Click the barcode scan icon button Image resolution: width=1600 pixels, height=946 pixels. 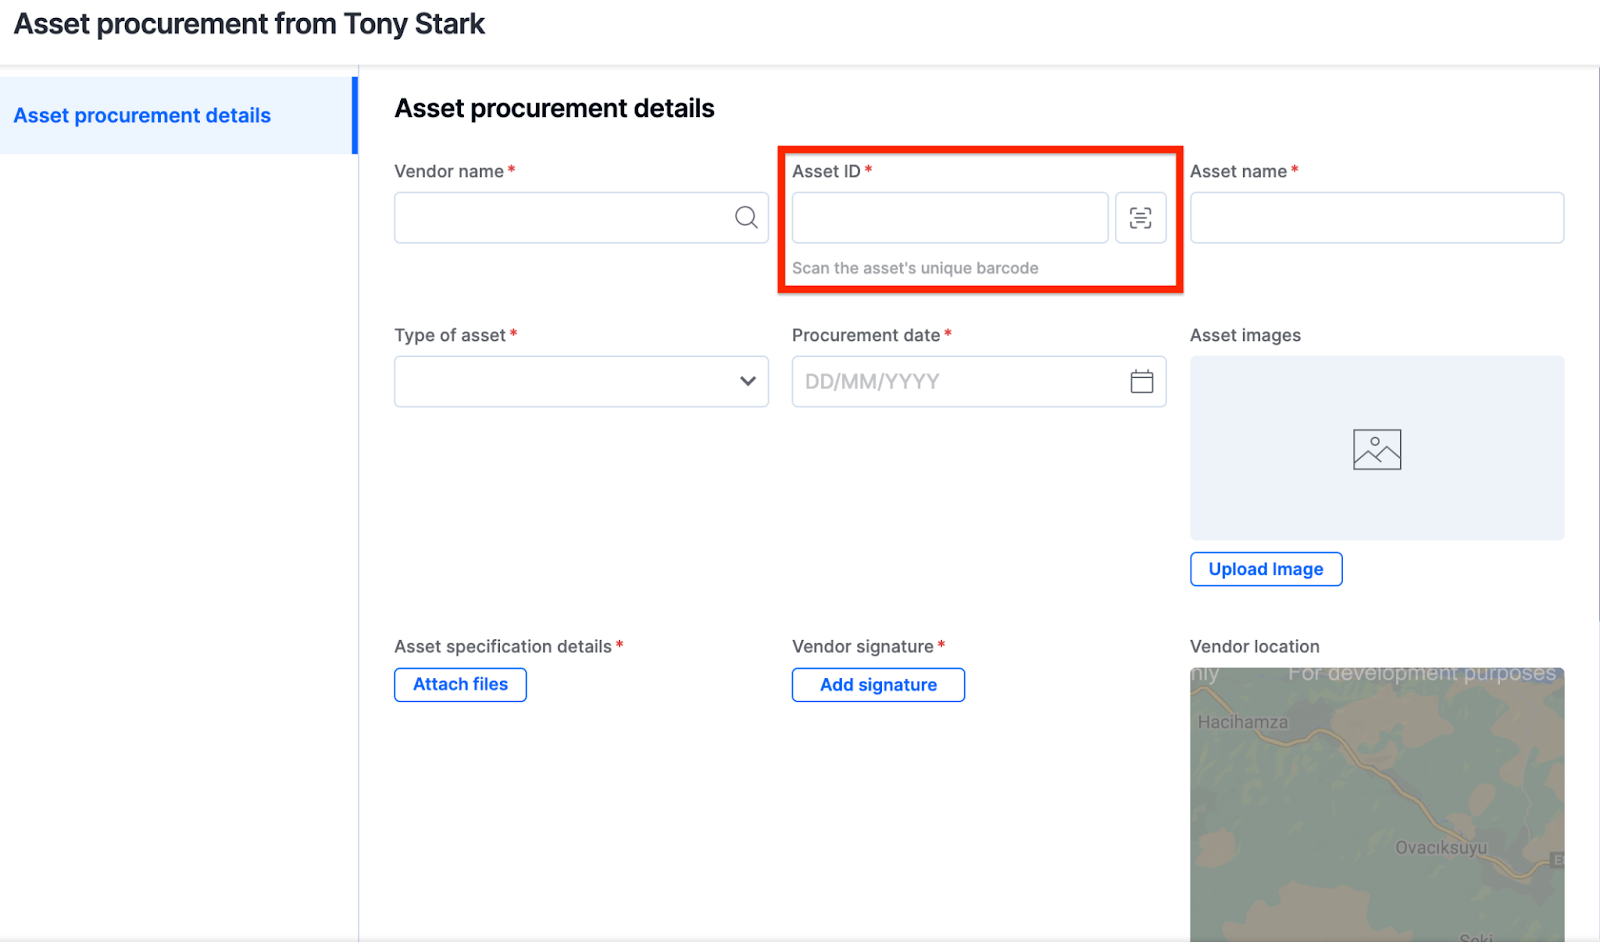tap(1140, 218)
